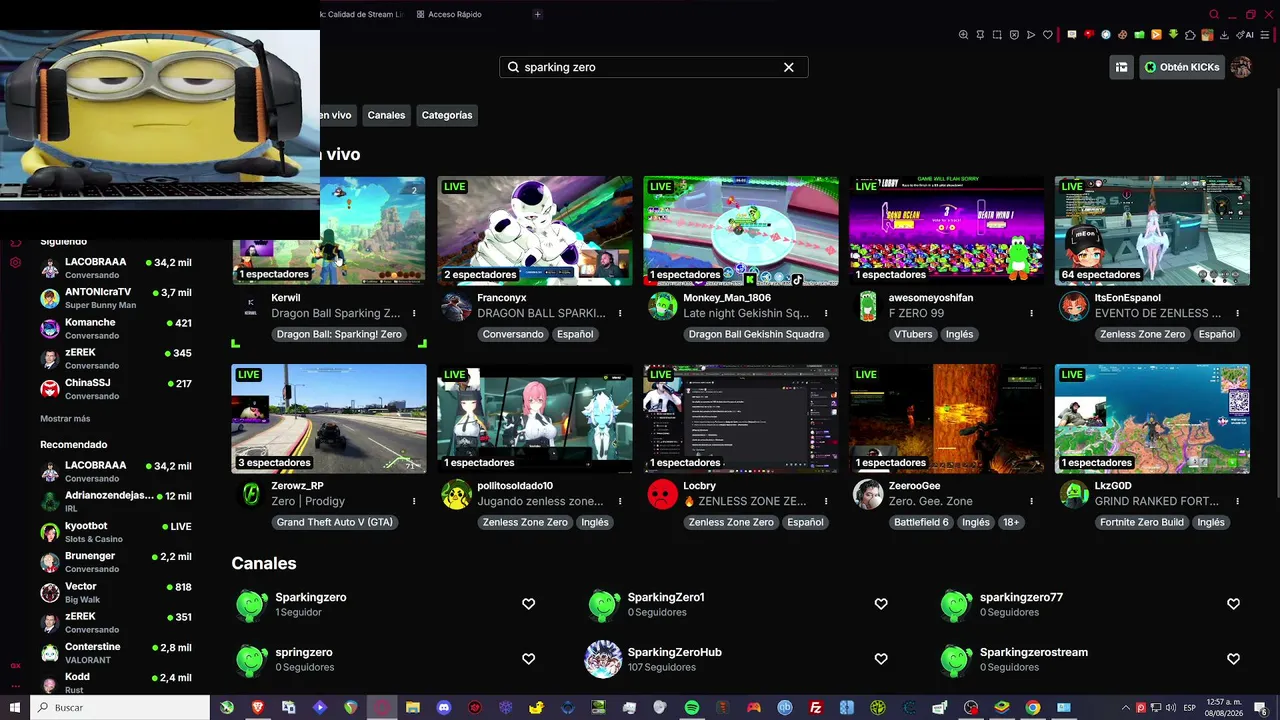
Task: Click the Windows Start button
Action: point(15,707)
